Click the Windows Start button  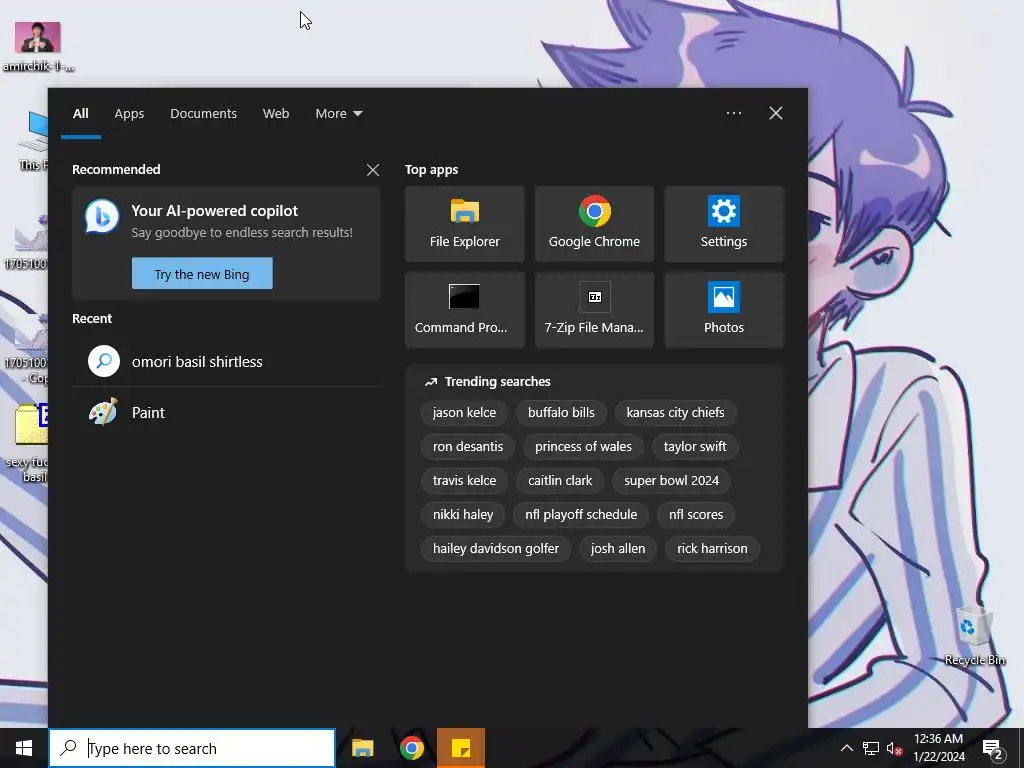click(24, 748)
